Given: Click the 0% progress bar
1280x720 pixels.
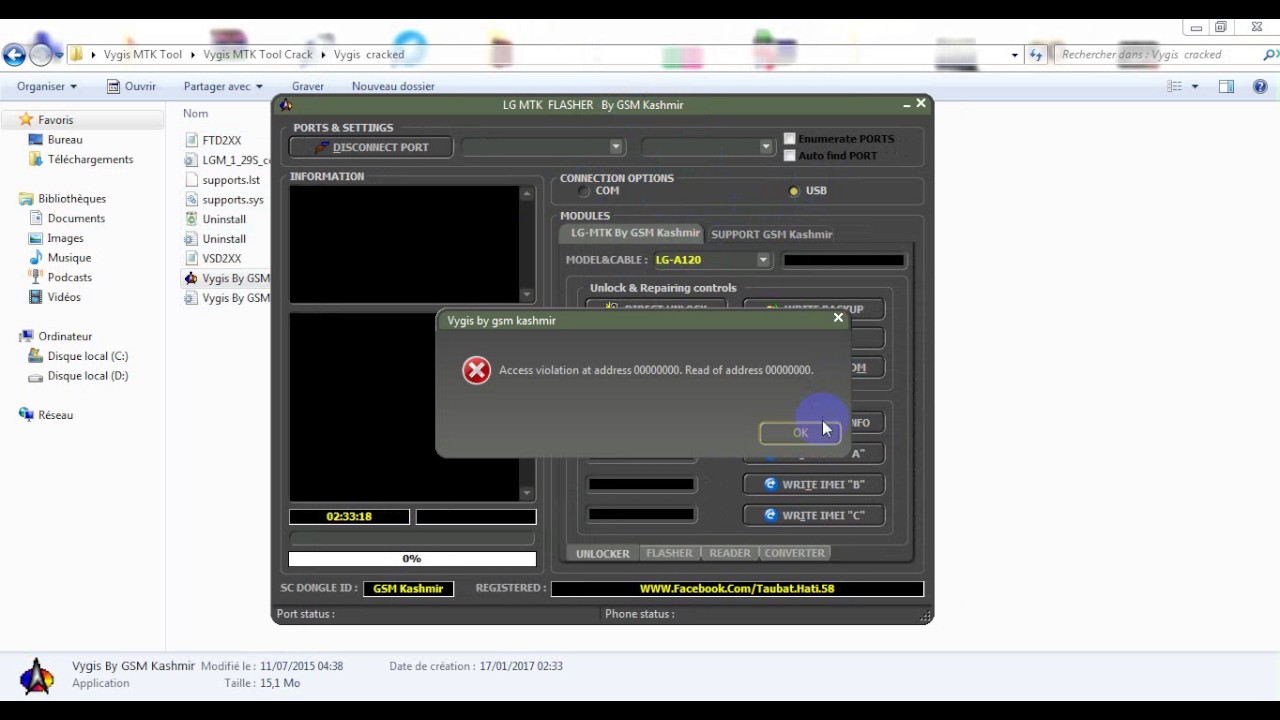Looking at the screenshot, I should 412,559.
